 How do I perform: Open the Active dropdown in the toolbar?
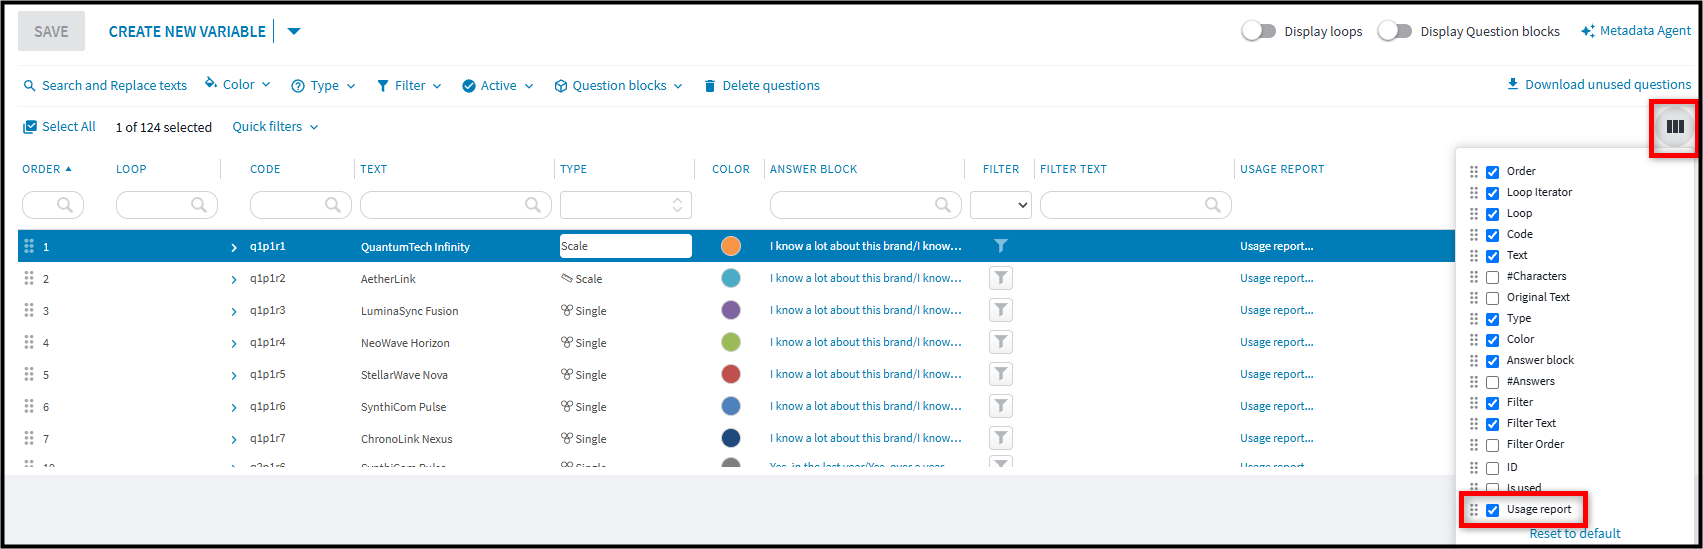pos(498,86)
